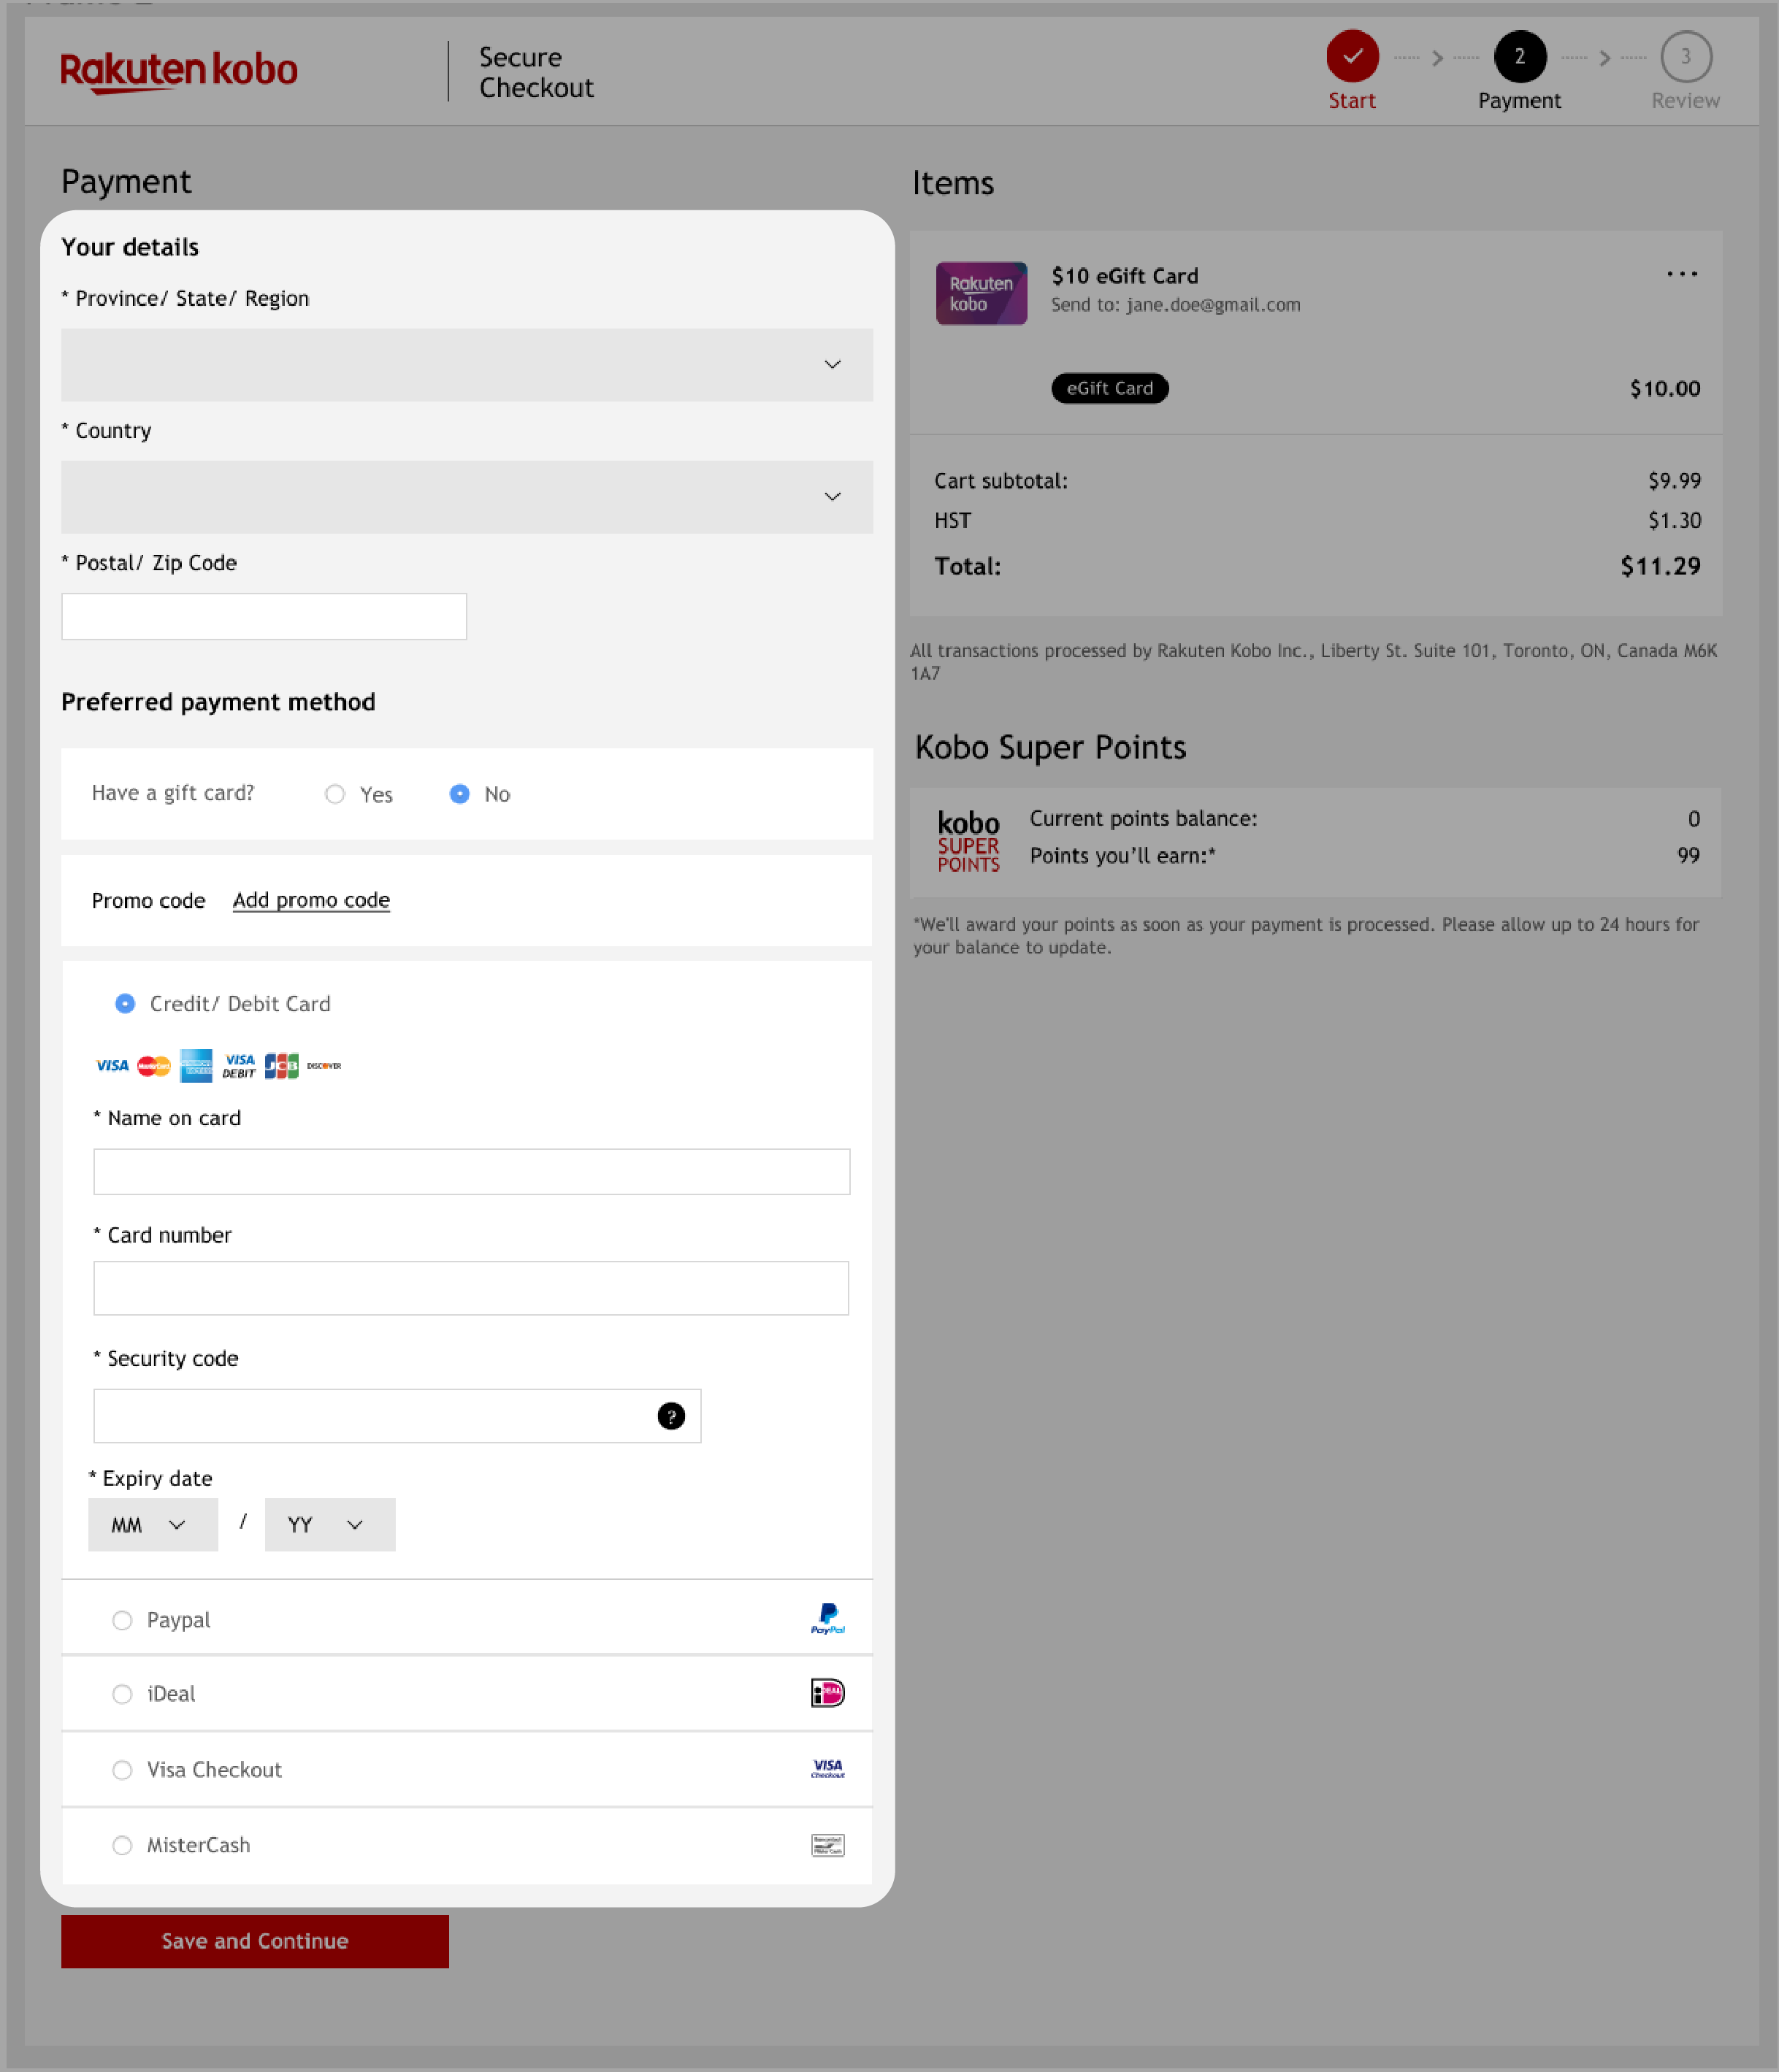Click the Save and Continue button
1779x2072 pixels.
[254, 1940]
